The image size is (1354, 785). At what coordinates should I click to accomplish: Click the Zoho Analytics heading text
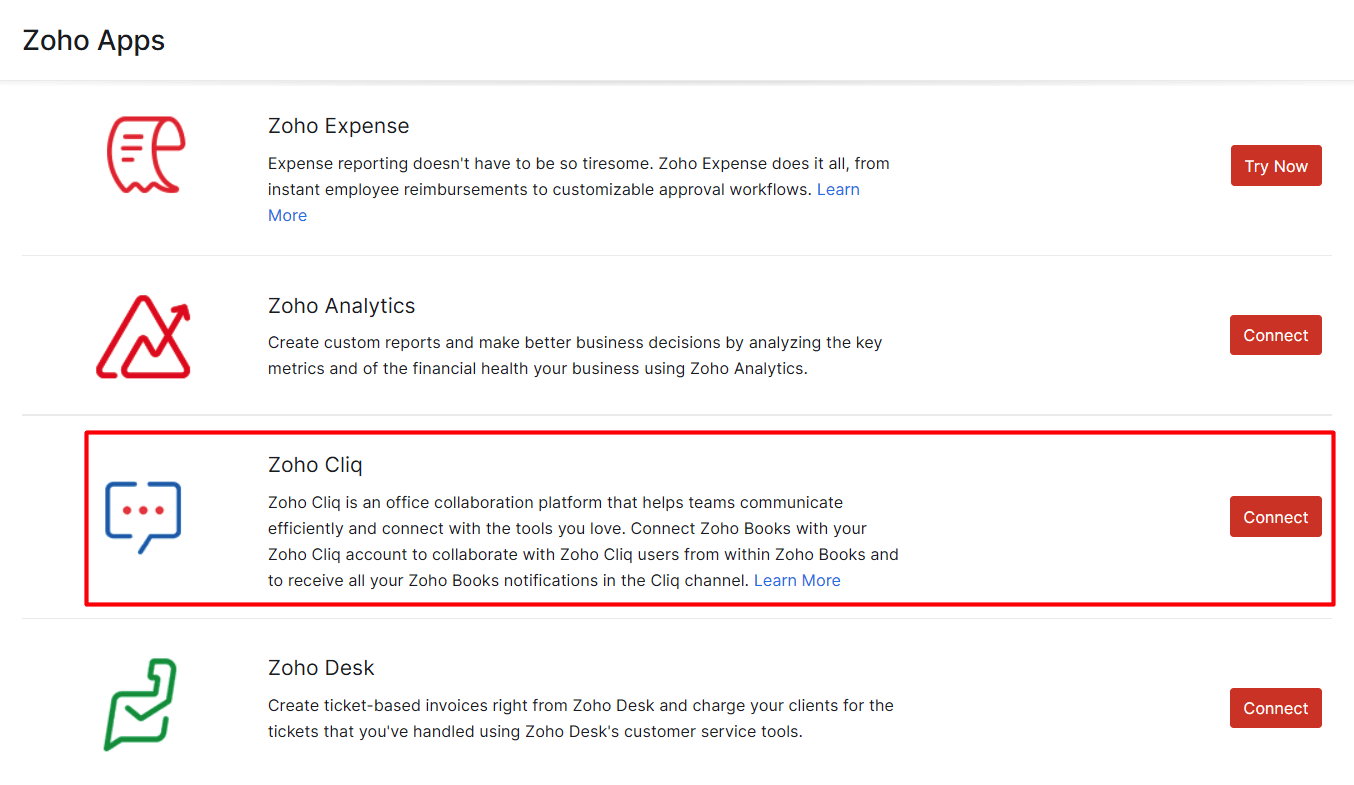341,306
